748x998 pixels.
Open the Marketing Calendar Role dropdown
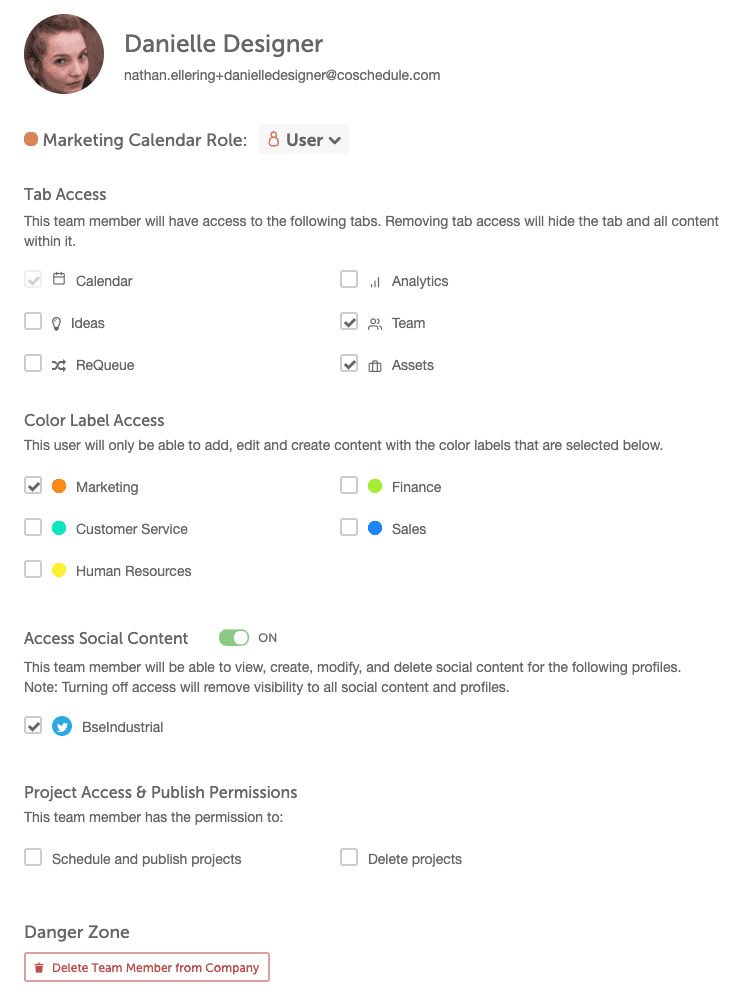[x=304, y=140]
